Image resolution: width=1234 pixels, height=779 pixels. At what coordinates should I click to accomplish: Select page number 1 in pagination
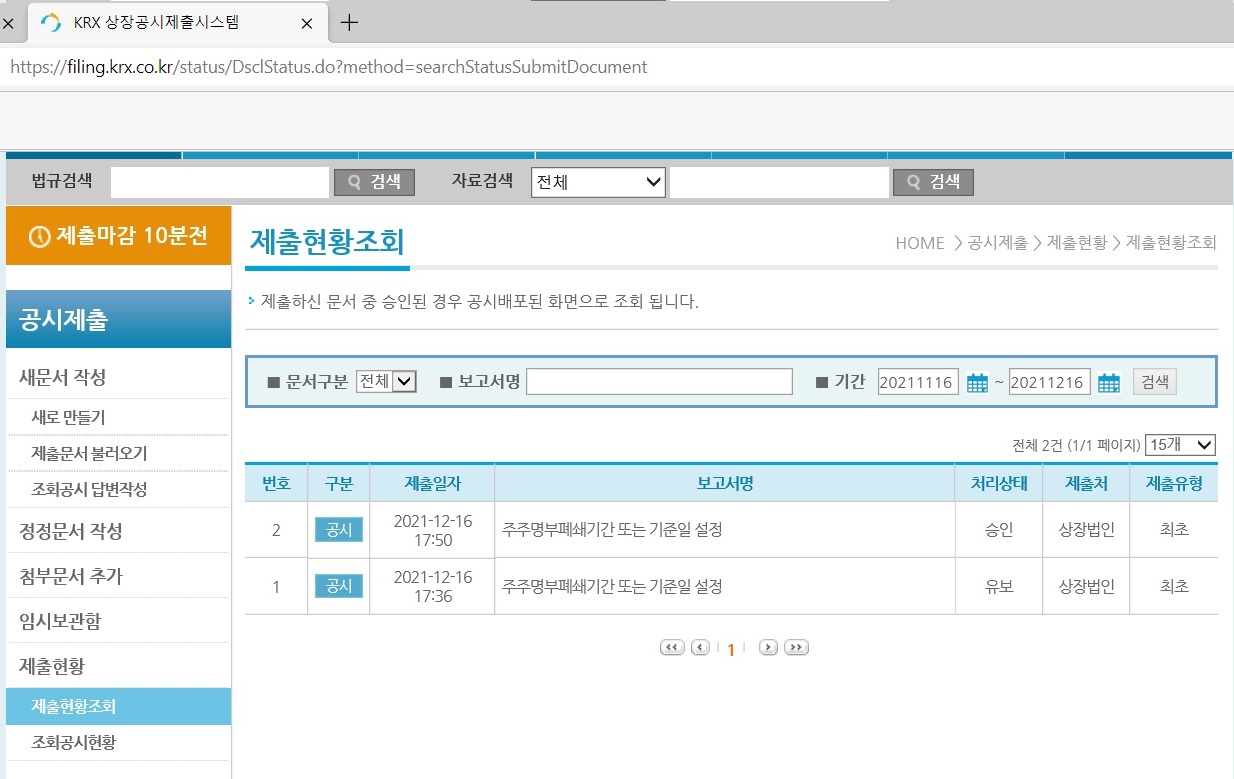[731, 647]
